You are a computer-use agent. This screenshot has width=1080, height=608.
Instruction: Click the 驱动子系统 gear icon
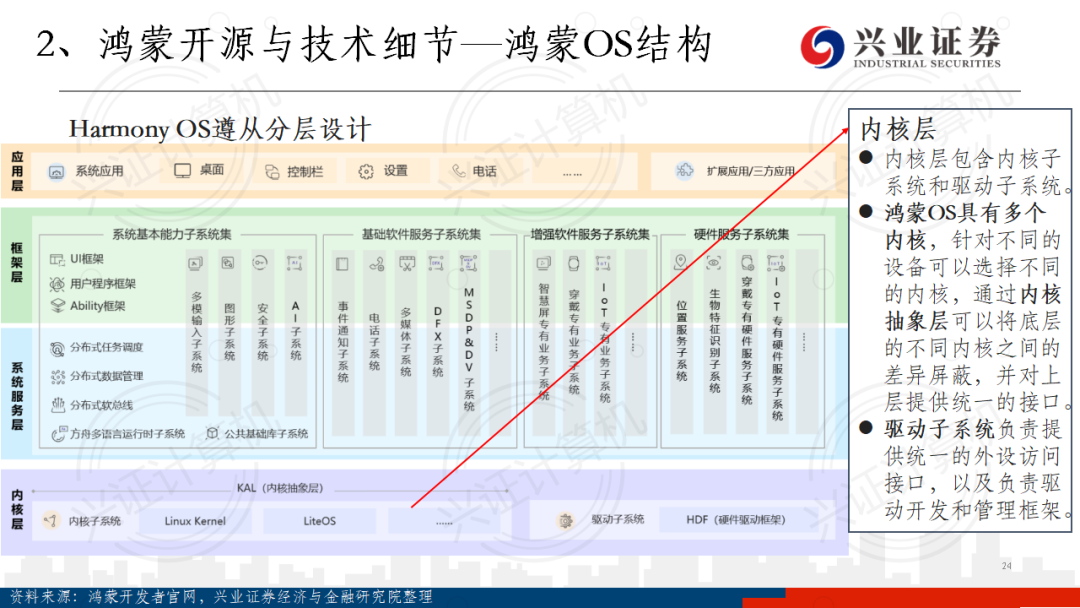(566, 520)
